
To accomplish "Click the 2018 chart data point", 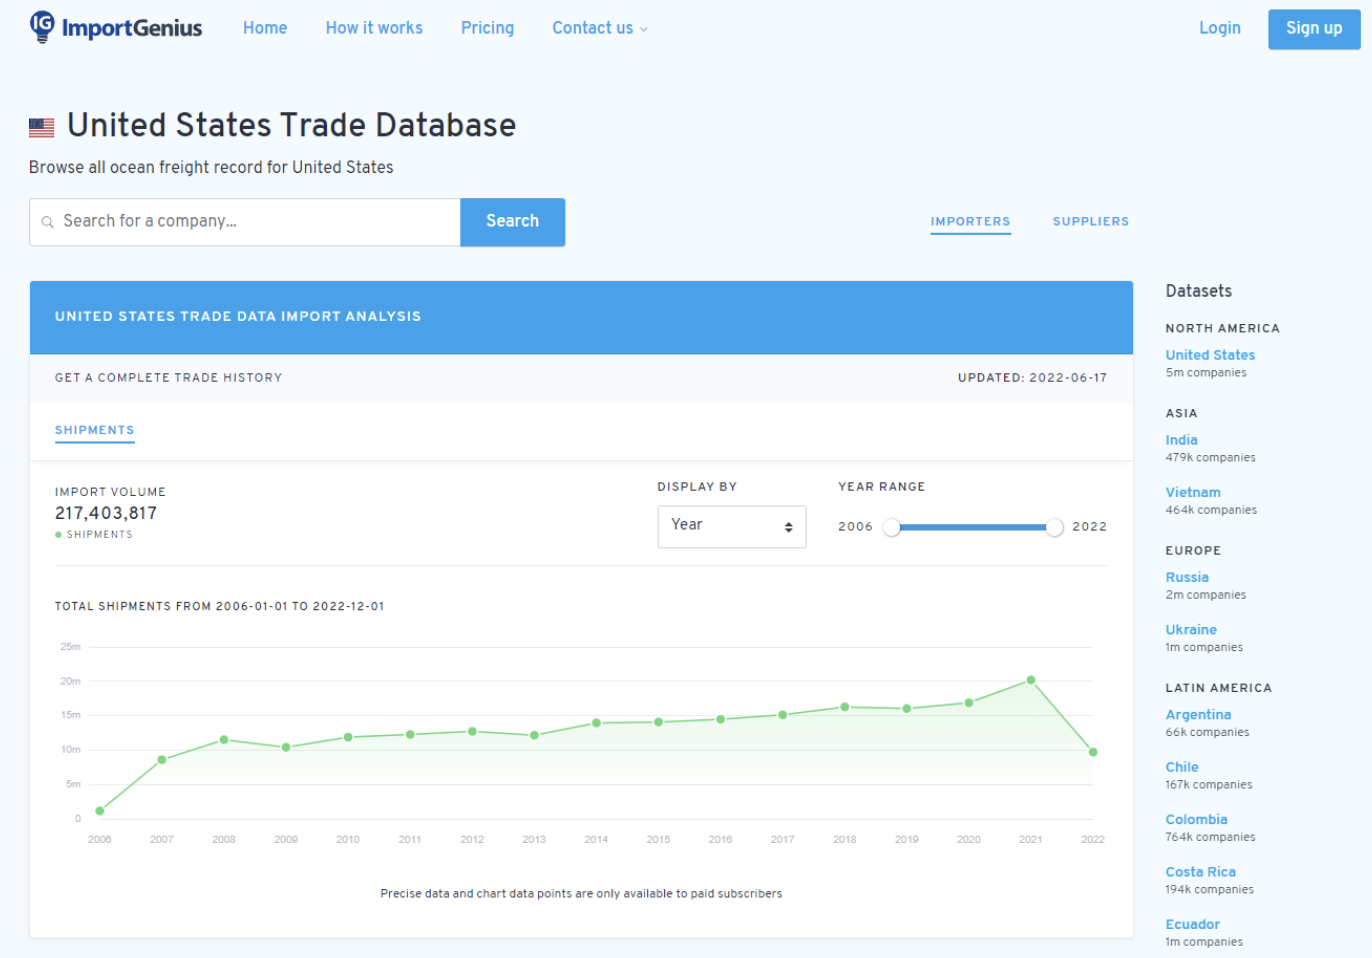I will click(x=845, y=707).
